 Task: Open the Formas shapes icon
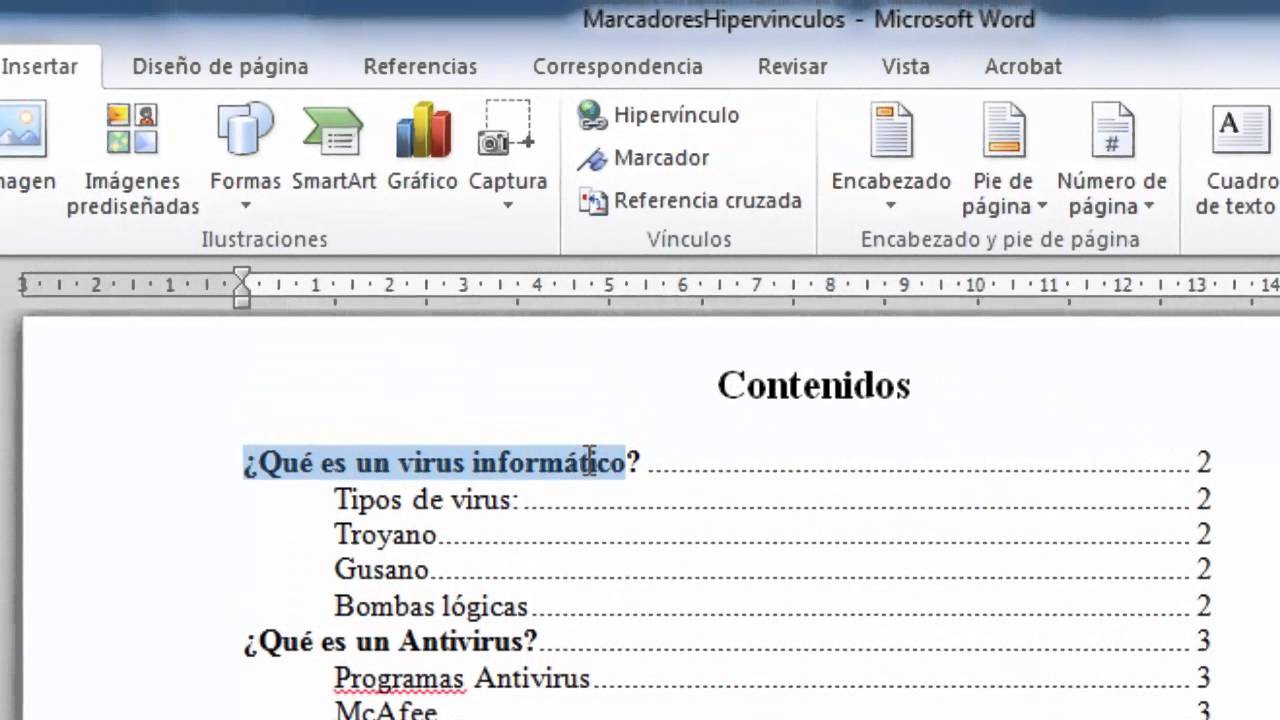pyautogui.click(x=245, y=129)
